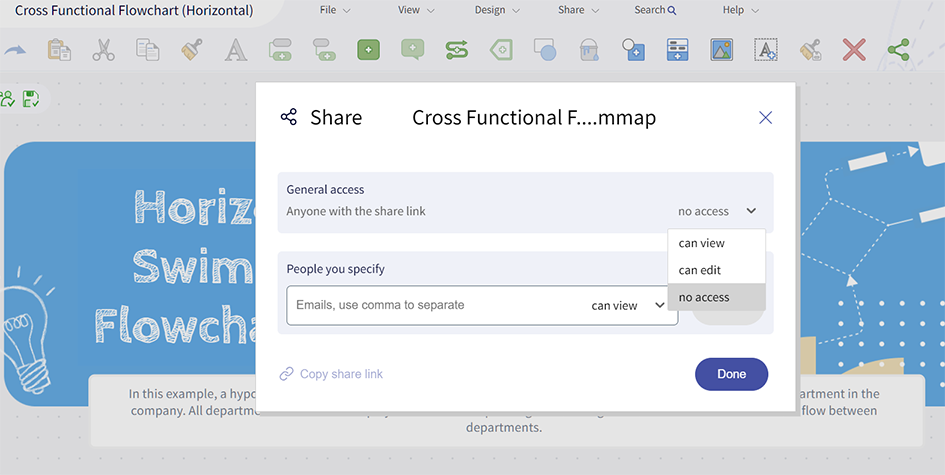Open the File menu
Viewport: 945px width, 475px height.
334,10
